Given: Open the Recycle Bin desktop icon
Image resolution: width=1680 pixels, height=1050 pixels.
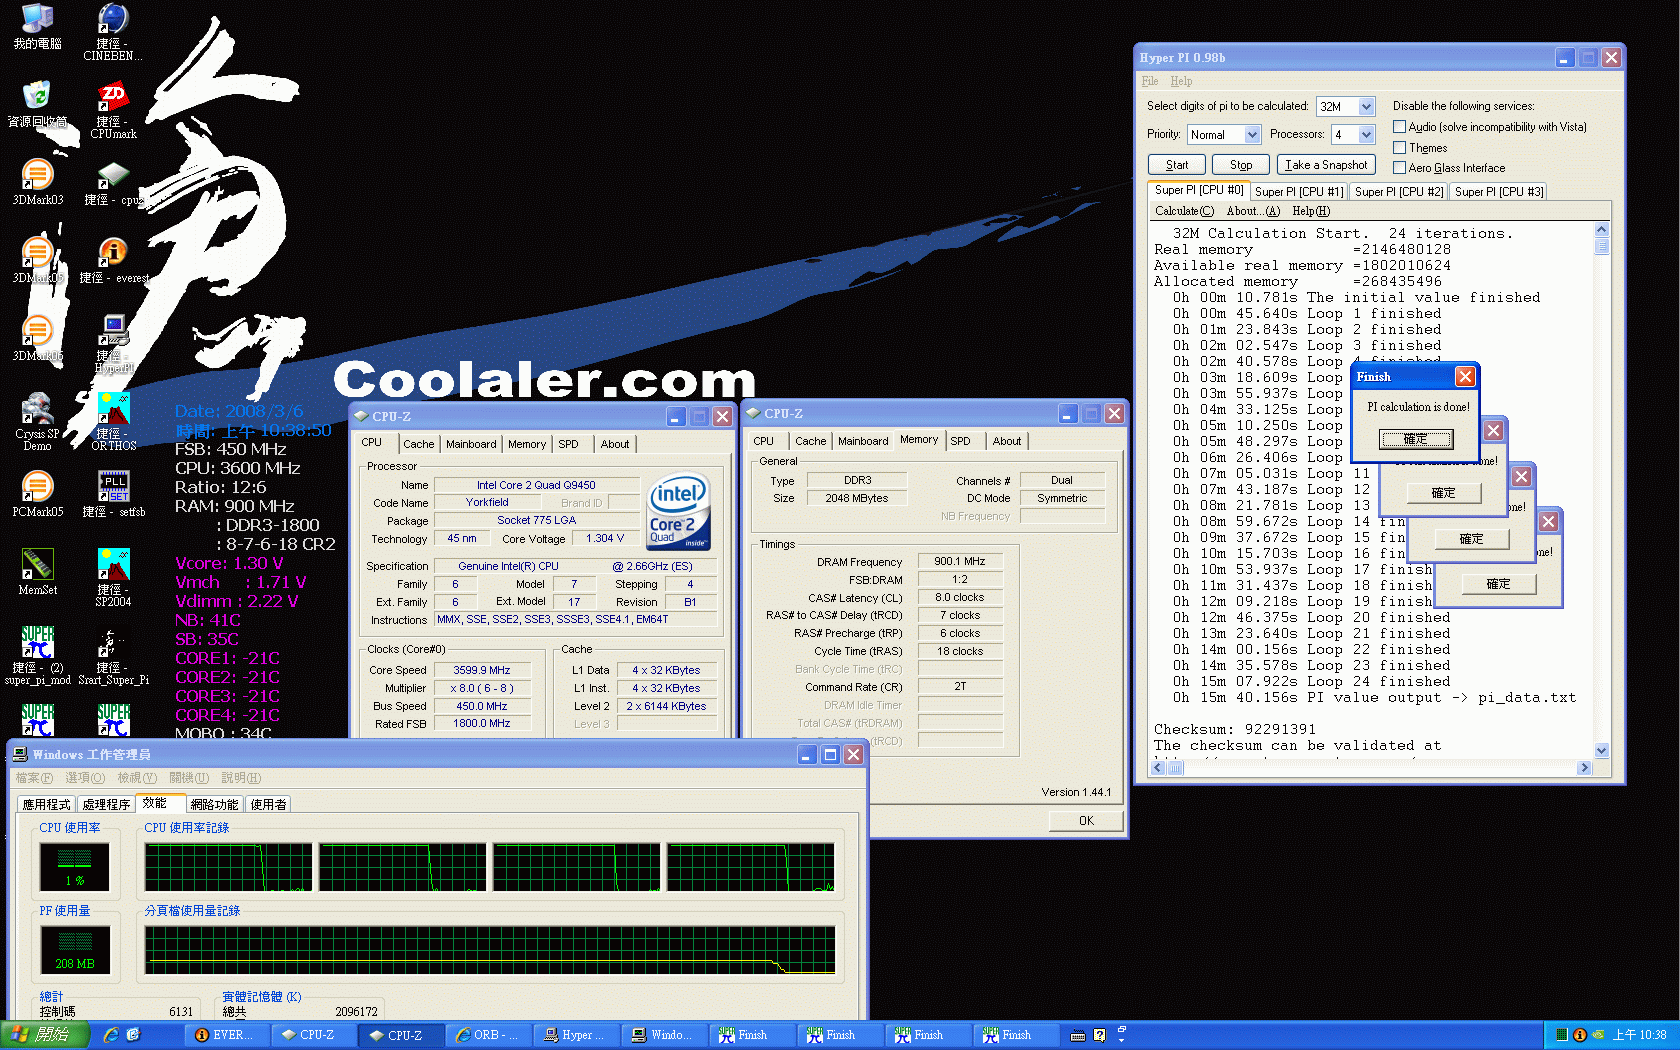Looking at the screenshot, I should point(37,103).
